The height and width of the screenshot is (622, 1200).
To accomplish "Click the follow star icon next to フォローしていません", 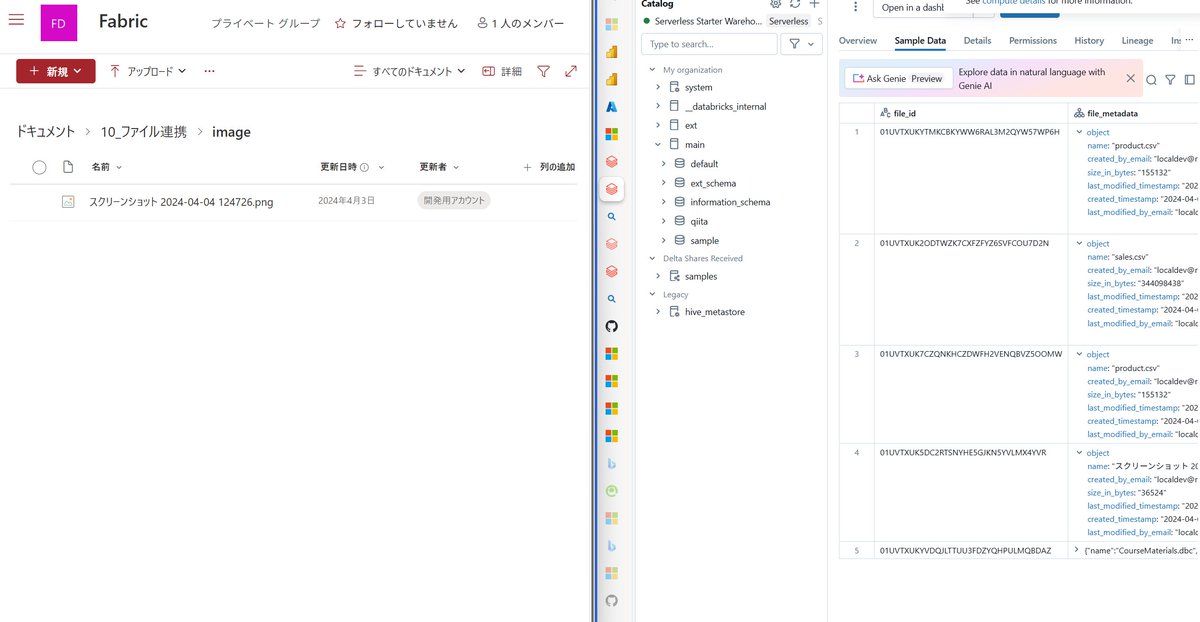I will 340,23.
